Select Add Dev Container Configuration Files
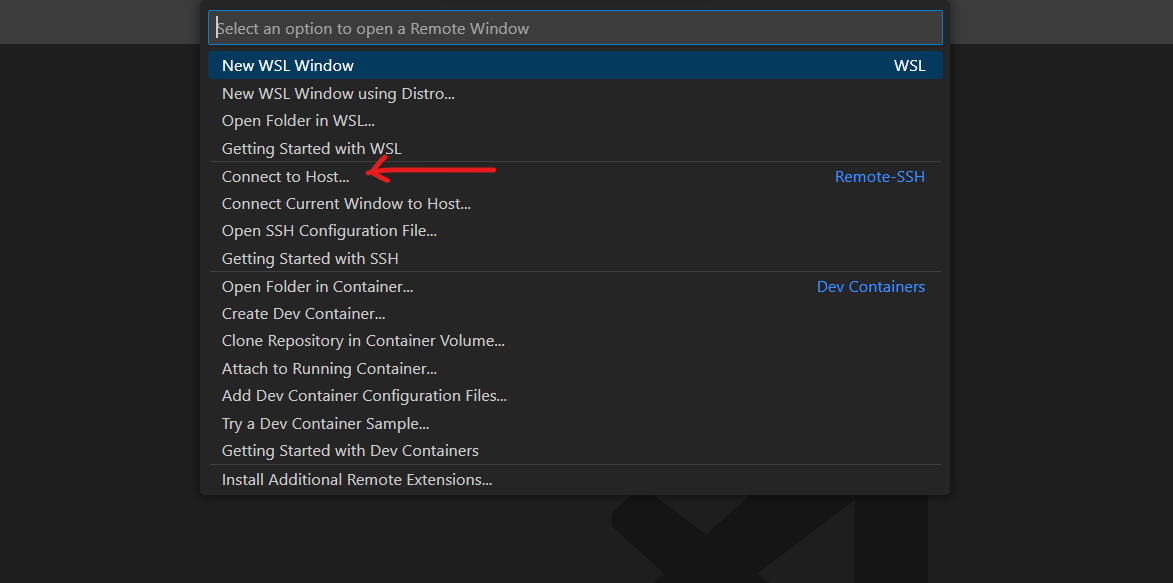This screenshot has height=583, width=1173. (364, 395)
